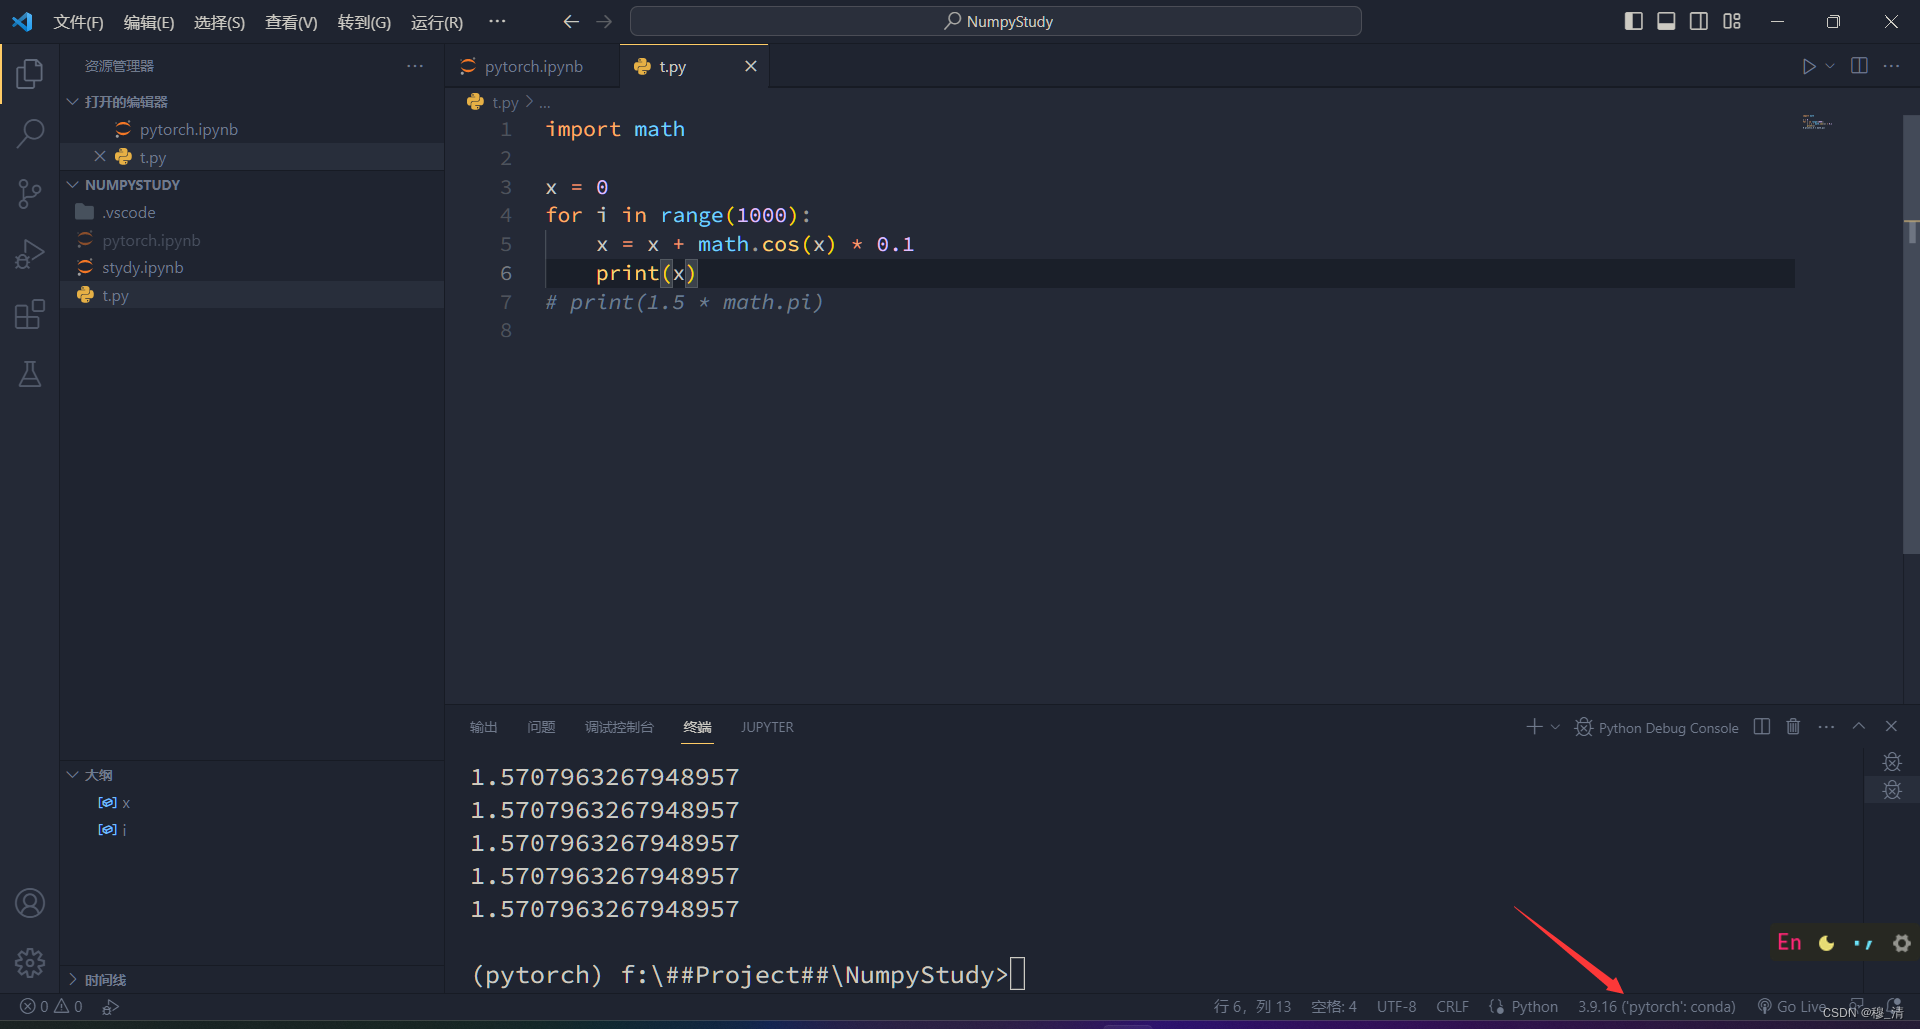Open the 运行(R) menu
The height and width of the screenshot is (1029, 1920).
[437, 22]
